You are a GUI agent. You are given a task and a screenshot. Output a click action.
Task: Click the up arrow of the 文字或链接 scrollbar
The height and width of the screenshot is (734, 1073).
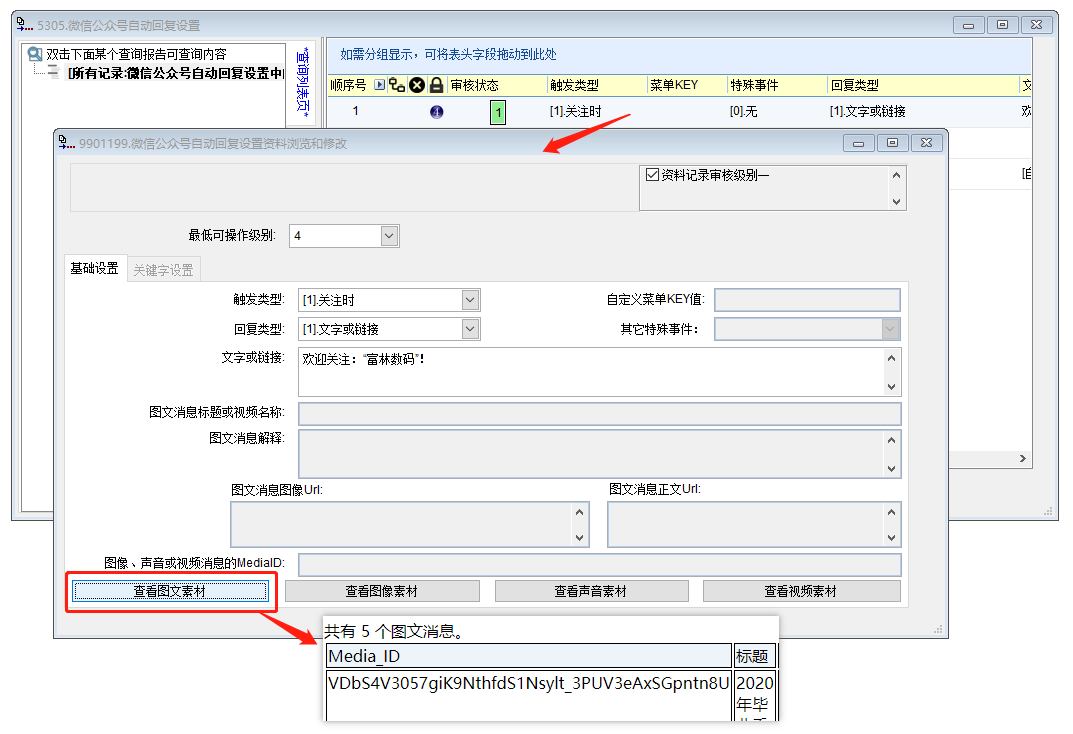point(891,358)
